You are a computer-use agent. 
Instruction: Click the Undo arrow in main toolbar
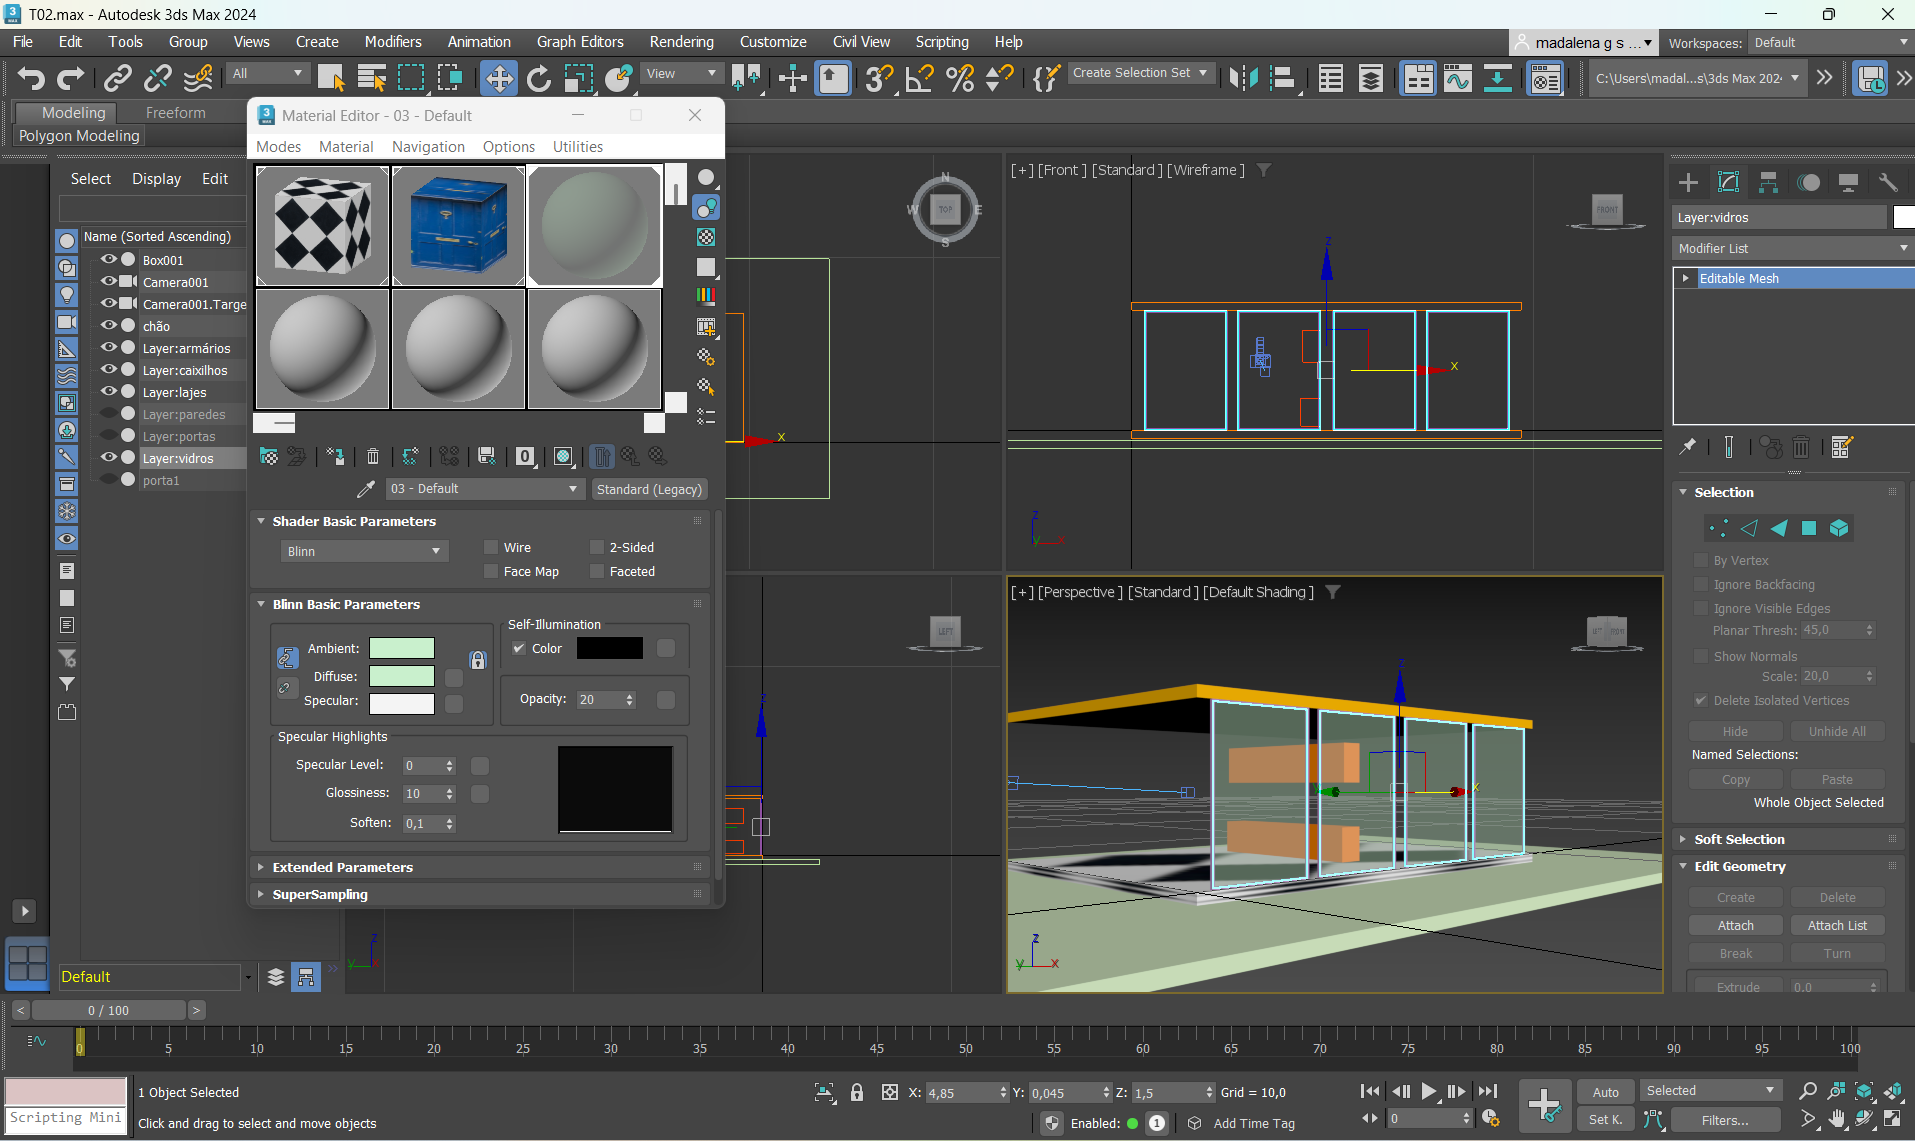tap(30, 78)
